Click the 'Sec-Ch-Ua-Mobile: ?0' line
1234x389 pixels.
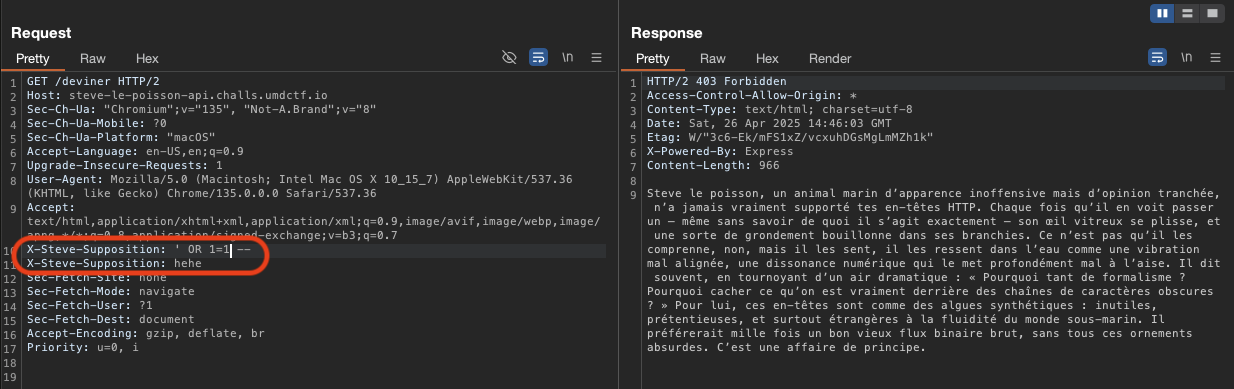[96, 123]
